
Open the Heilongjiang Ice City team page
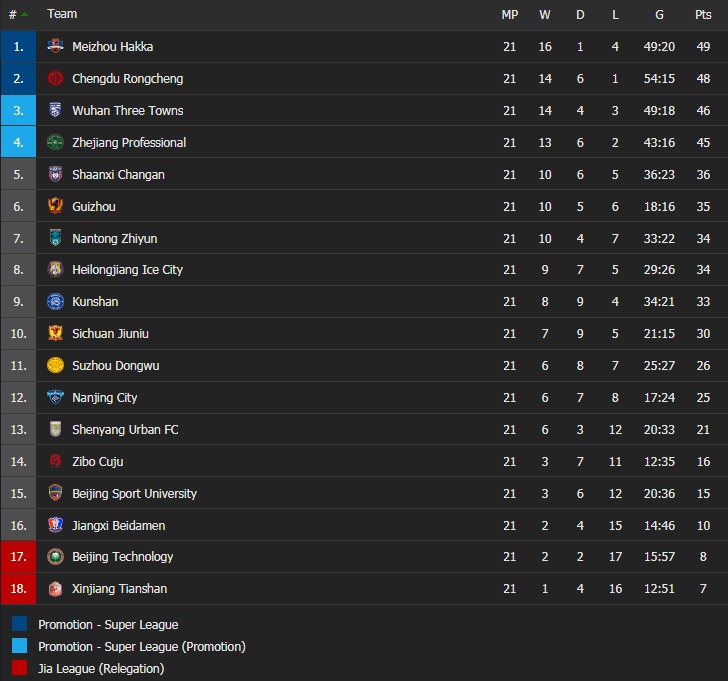[x=127, y=270]
